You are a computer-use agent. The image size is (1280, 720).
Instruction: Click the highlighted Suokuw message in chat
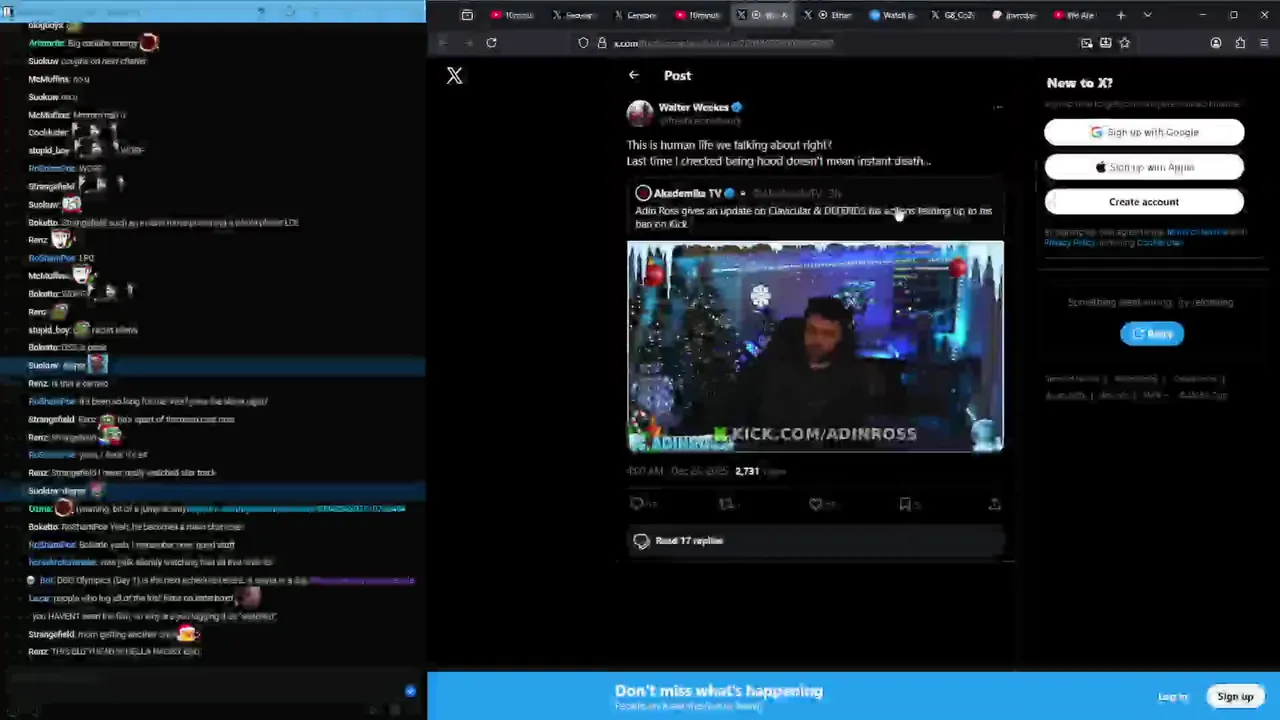[213, 365]
